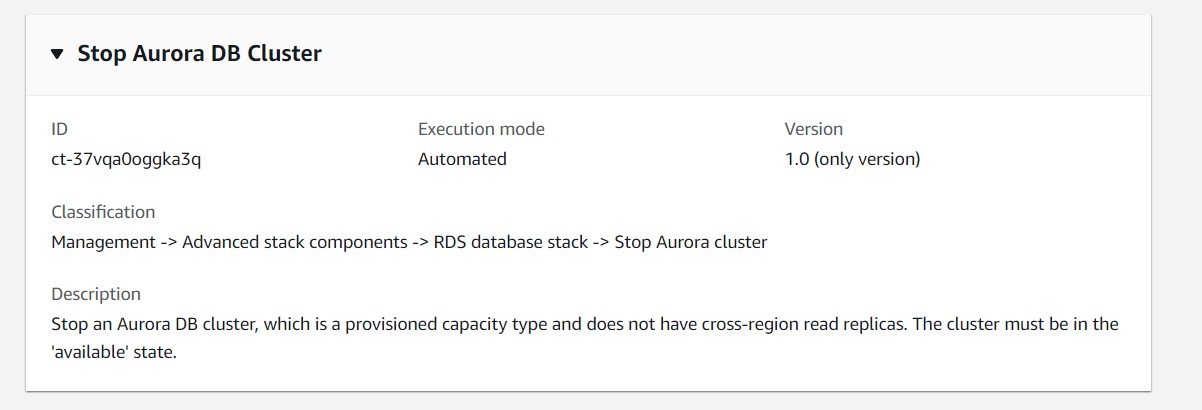The image size is (1202, 410).
Task: Collapse the Stop Aurora DB Cluster section
Action: [x=57, y=54]
